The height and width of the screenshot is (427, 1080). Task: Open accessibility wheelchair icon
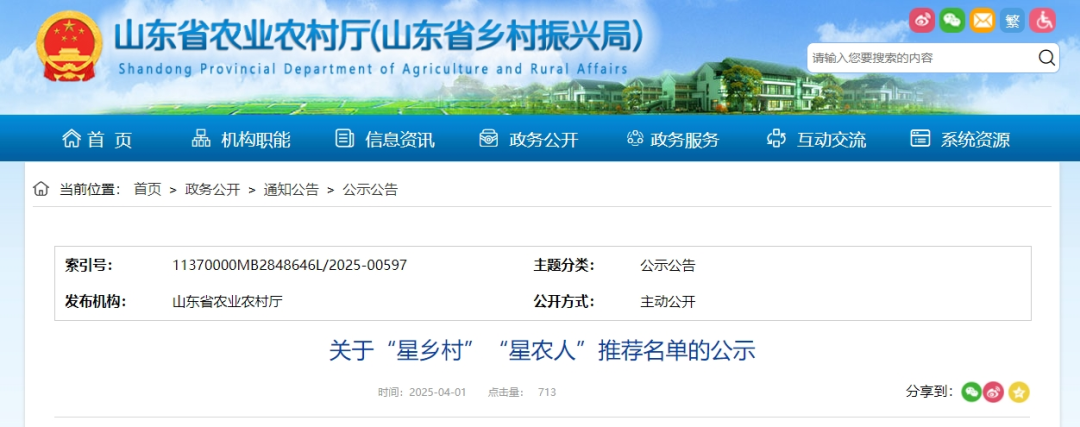[1043, 20]
